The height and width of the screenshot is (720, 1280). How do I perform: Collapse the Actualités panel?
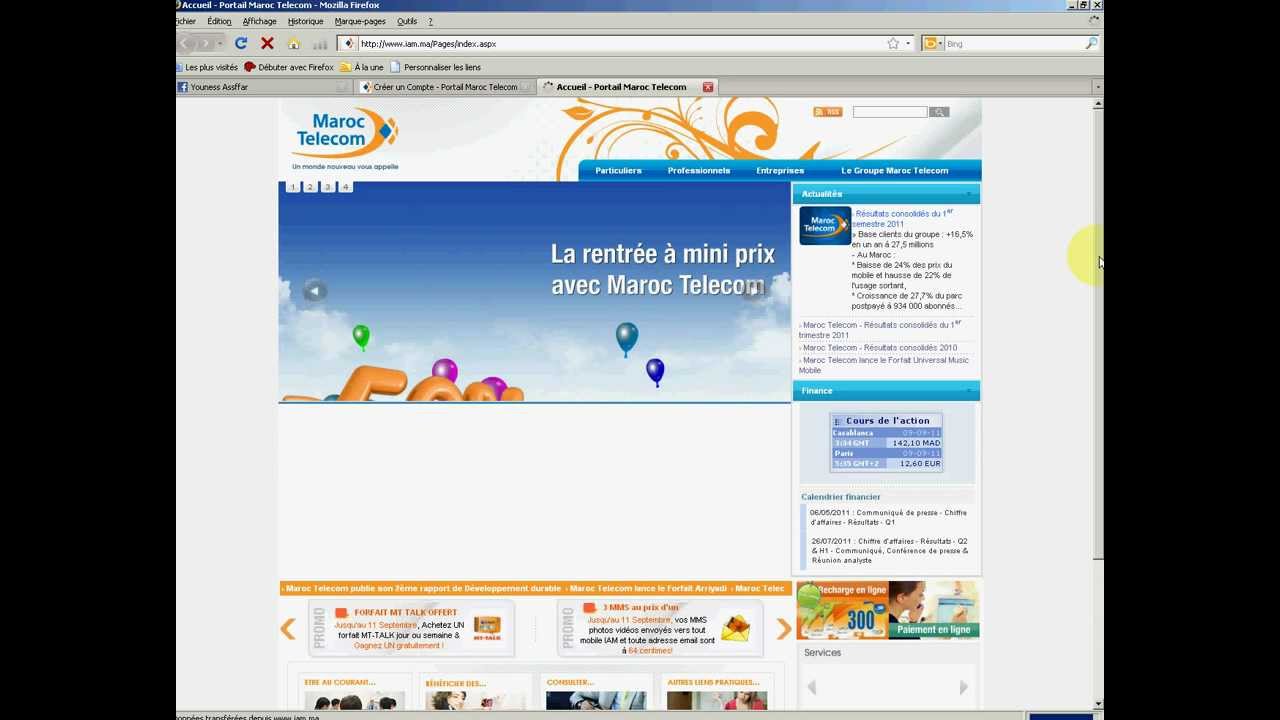tap(968, 194)
